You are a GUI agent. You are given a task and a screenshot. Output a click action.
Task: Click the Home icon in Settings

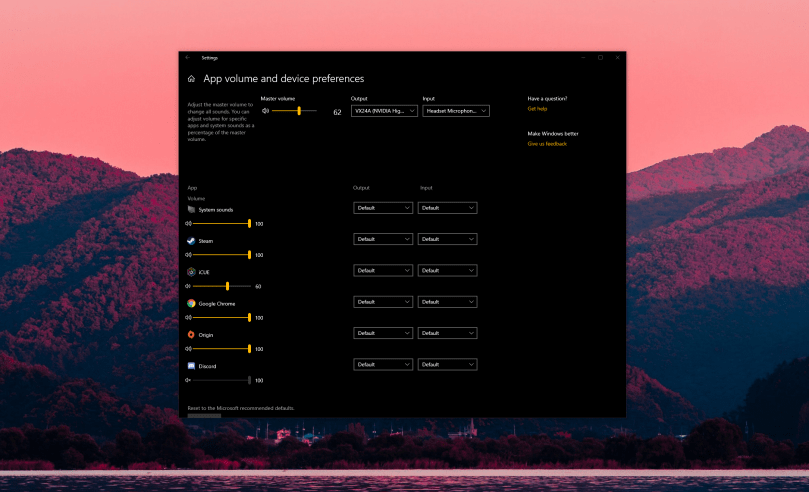pyautogui.click(x=191, y=78)
